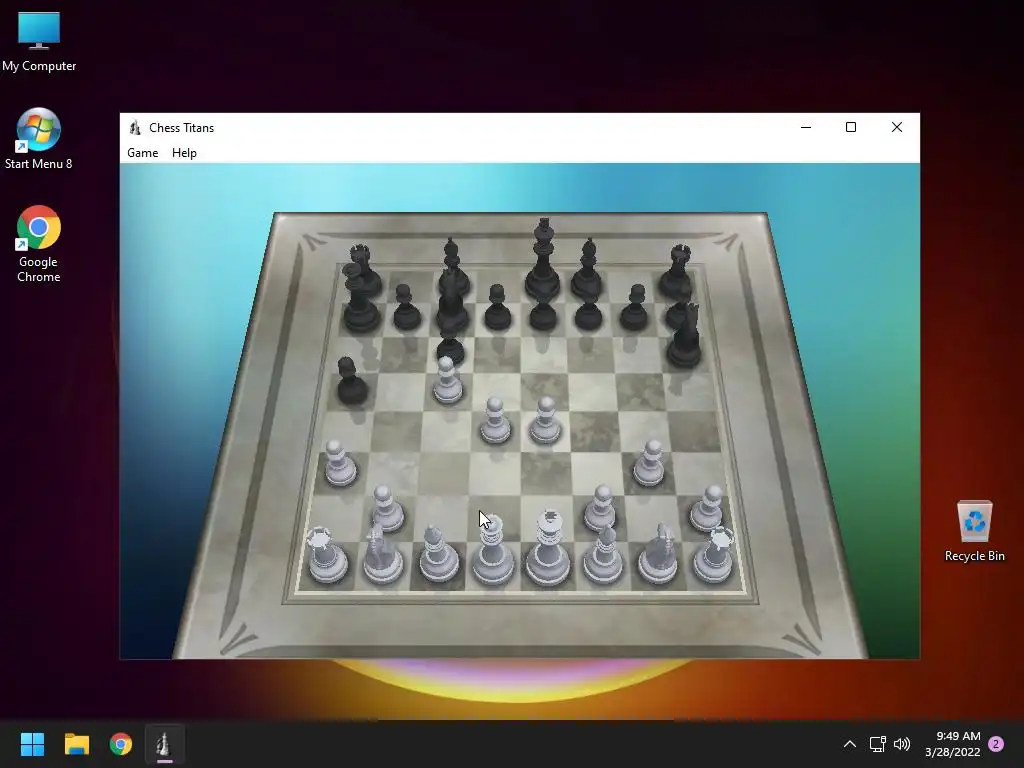Image resolution: width=1024 pixels, height=768 pixels.
Task: Click the black pawn on a5
Action: point(352,380)
